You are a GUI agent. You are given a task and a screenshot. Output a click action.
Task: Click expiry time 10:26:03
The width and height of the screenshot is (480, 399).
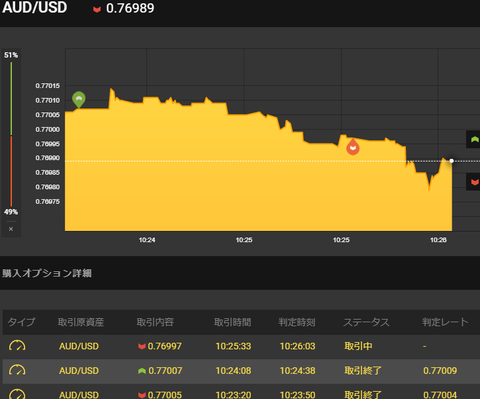pos(297,346)
